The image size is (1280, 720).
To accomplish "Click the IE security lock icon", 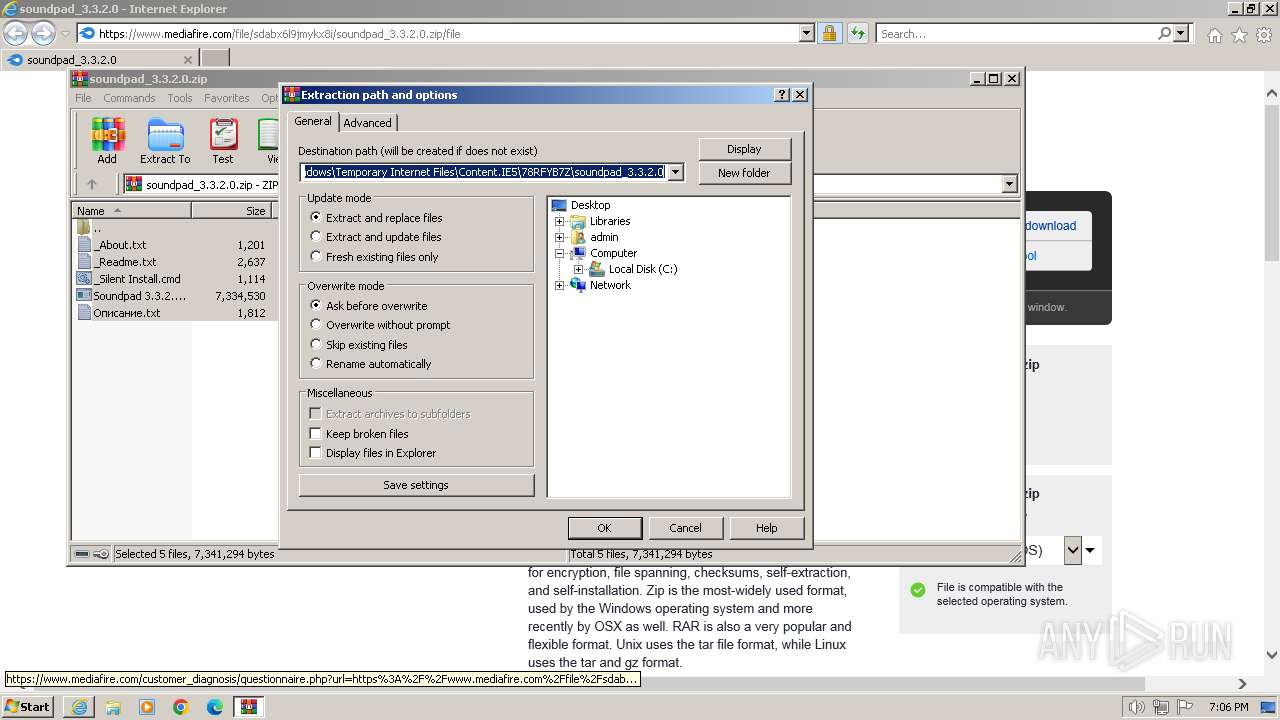I will coord(829,33).
